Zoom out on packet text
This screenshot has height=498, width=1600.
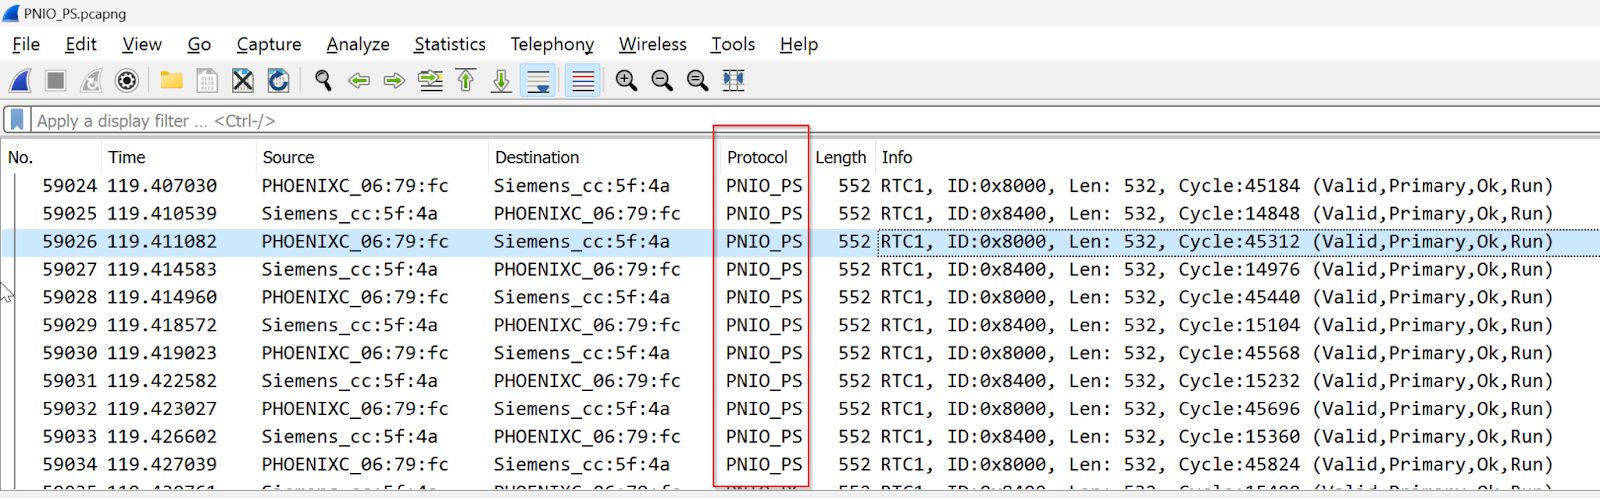(662, 81)
